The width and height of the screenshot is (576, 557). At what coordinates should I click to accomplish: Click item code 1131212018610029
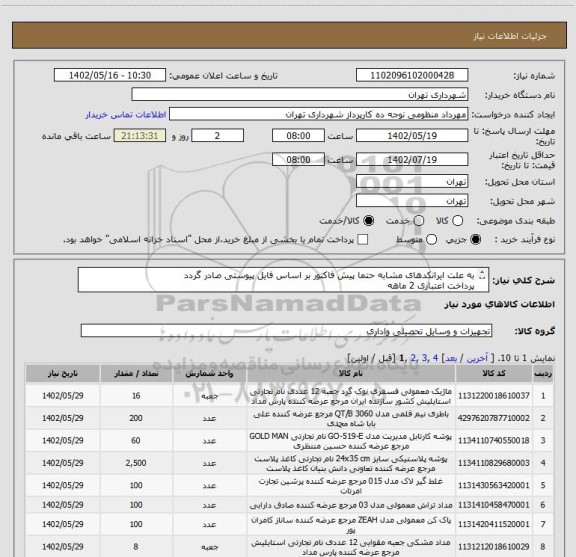494,547
